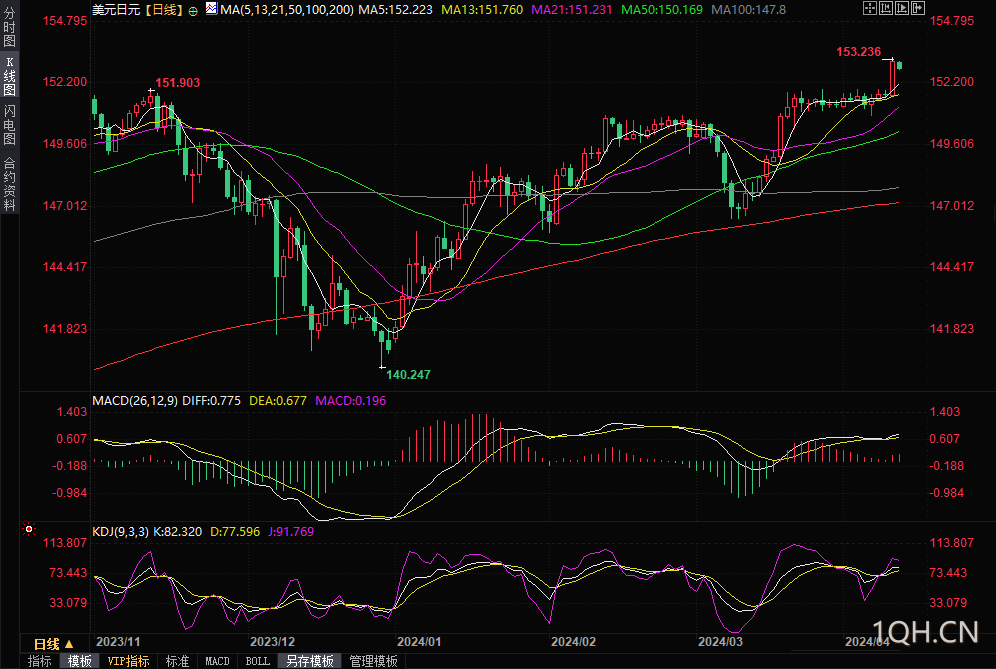Open the 分时图 sidebar view
This screenshot has width=996, height=669.
[9, 27]
